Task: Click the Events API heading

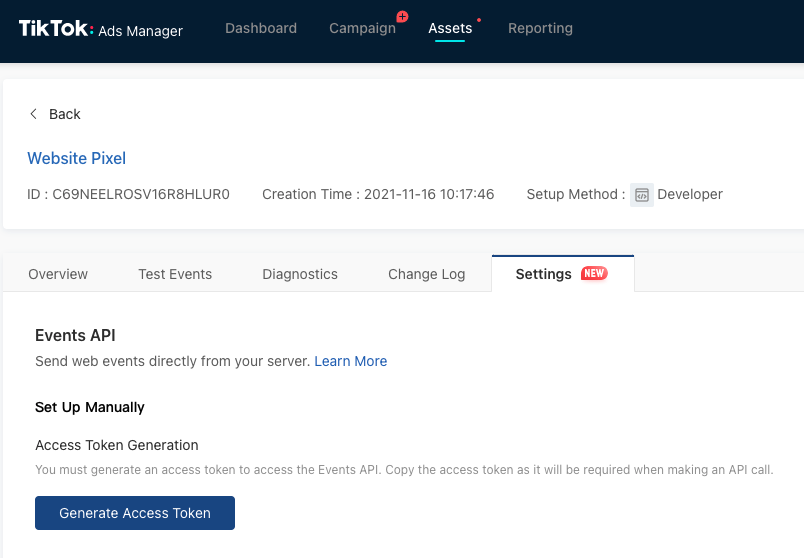Action: click(75, 335)
